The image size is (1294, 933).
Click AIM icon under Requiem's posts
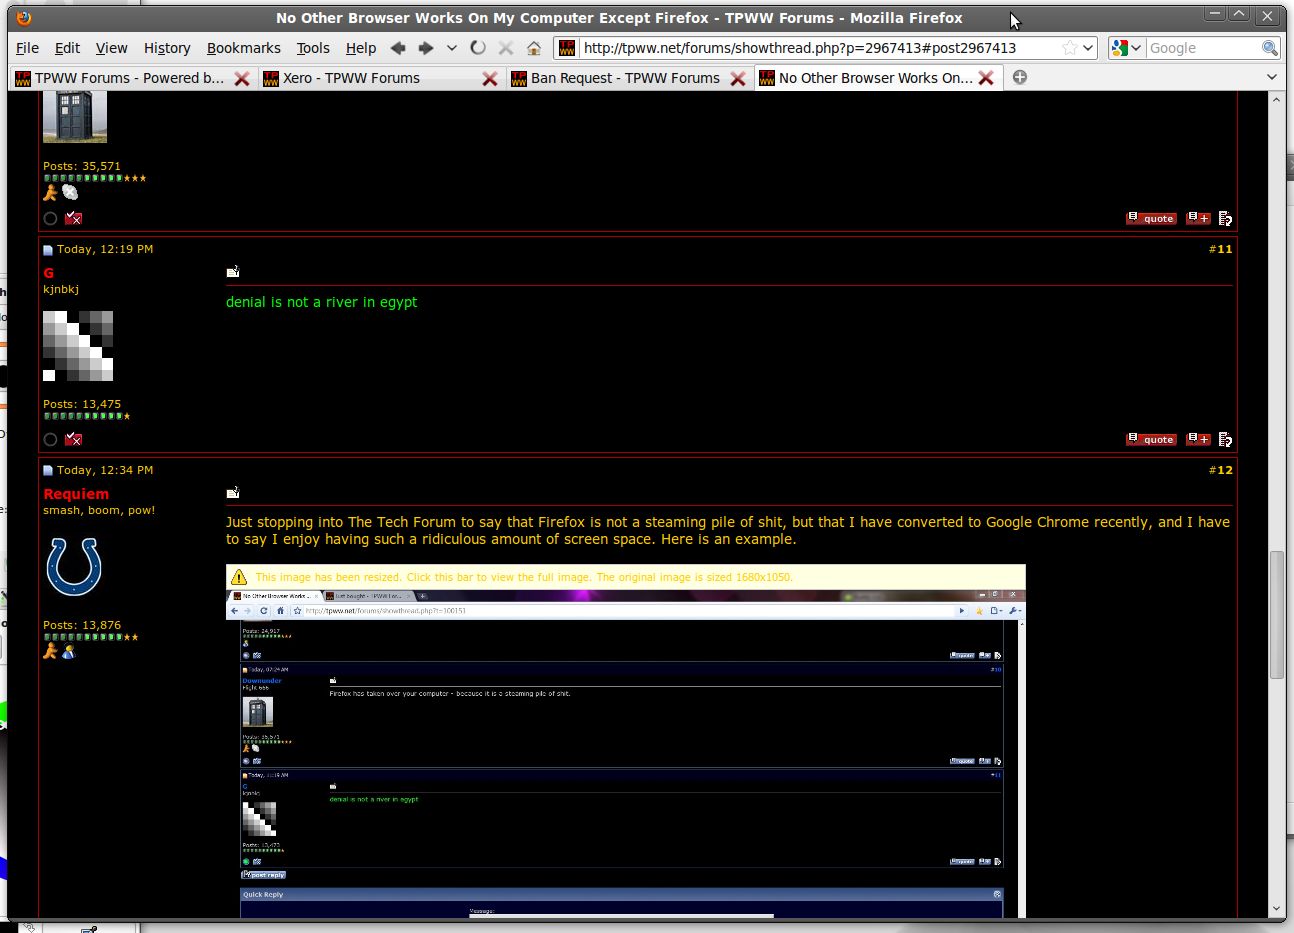[x=50, y=651]
